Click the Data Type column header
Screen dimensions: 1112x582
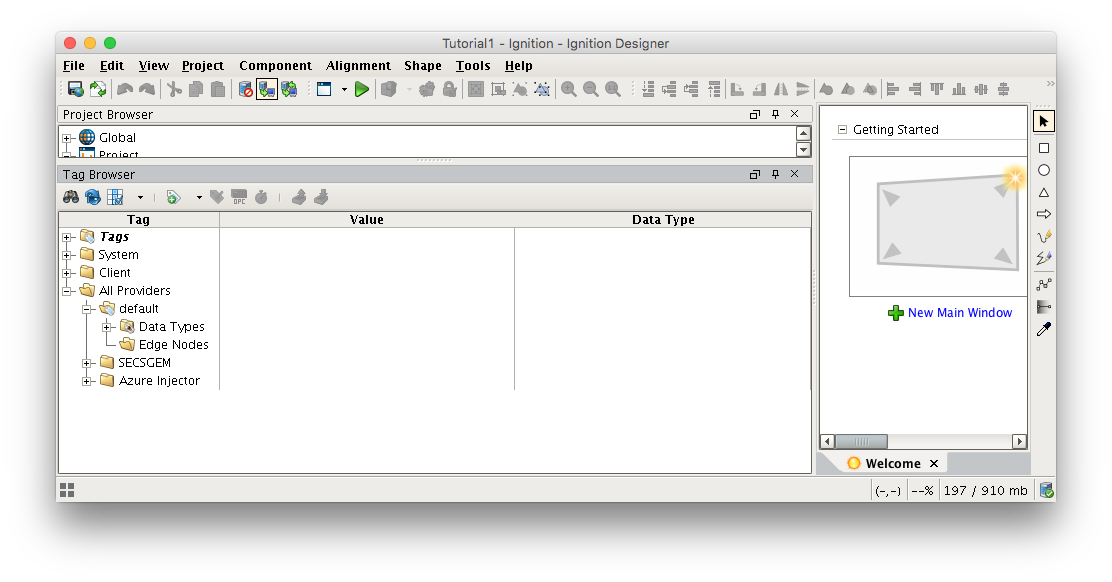pos(662,220)
